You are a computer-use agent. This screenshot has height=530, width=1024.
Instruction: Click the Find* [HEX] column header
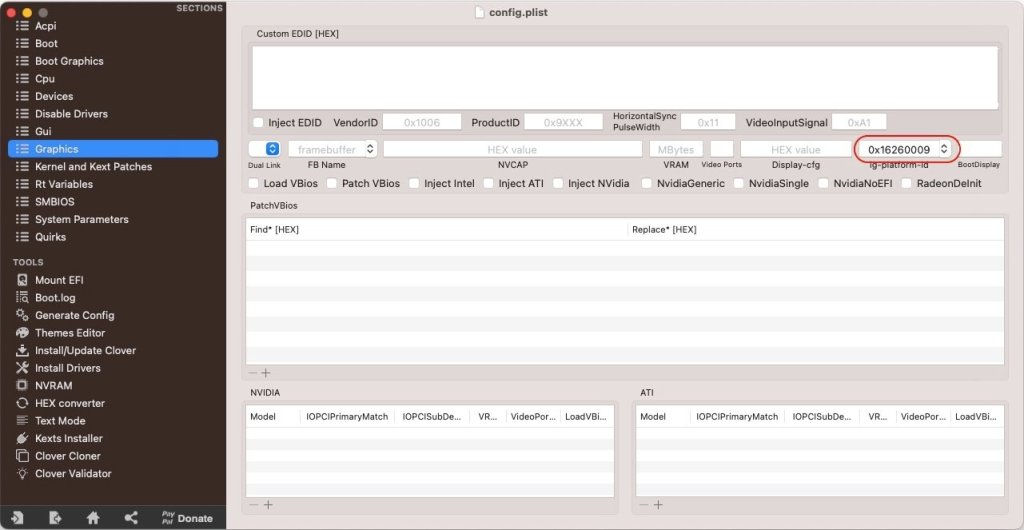274,230
